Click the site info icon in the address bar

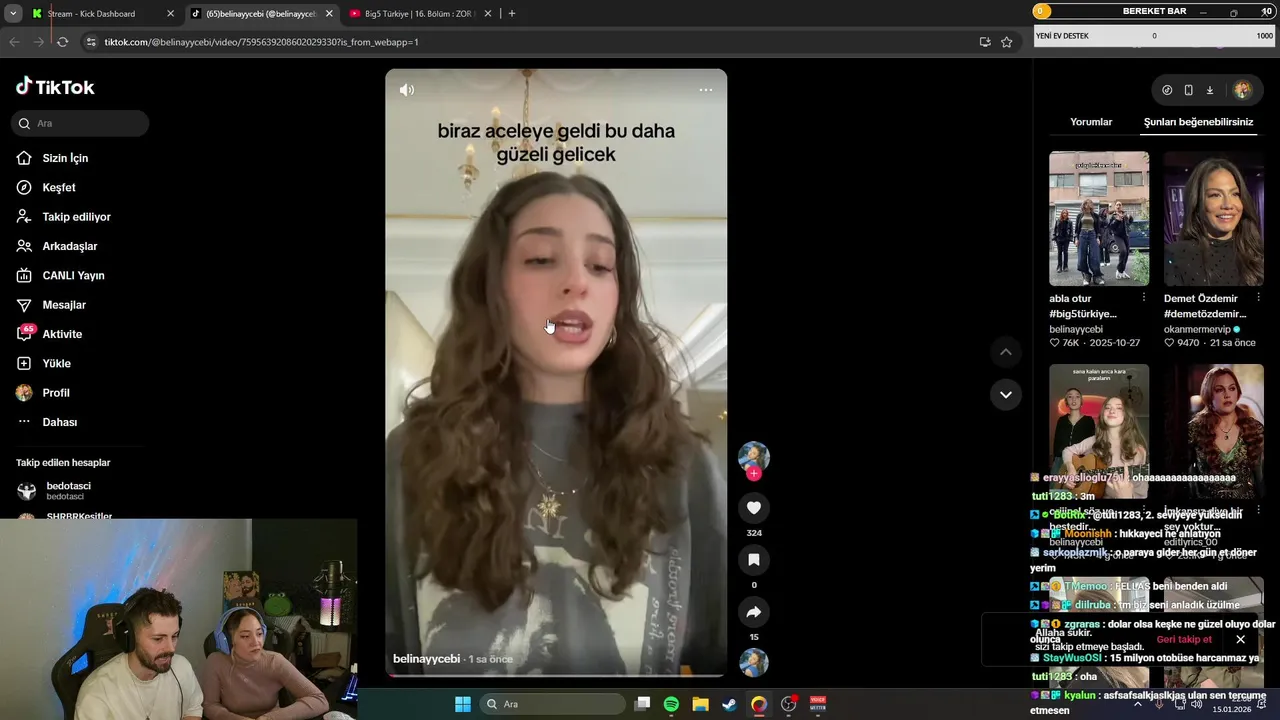point(91,42)
